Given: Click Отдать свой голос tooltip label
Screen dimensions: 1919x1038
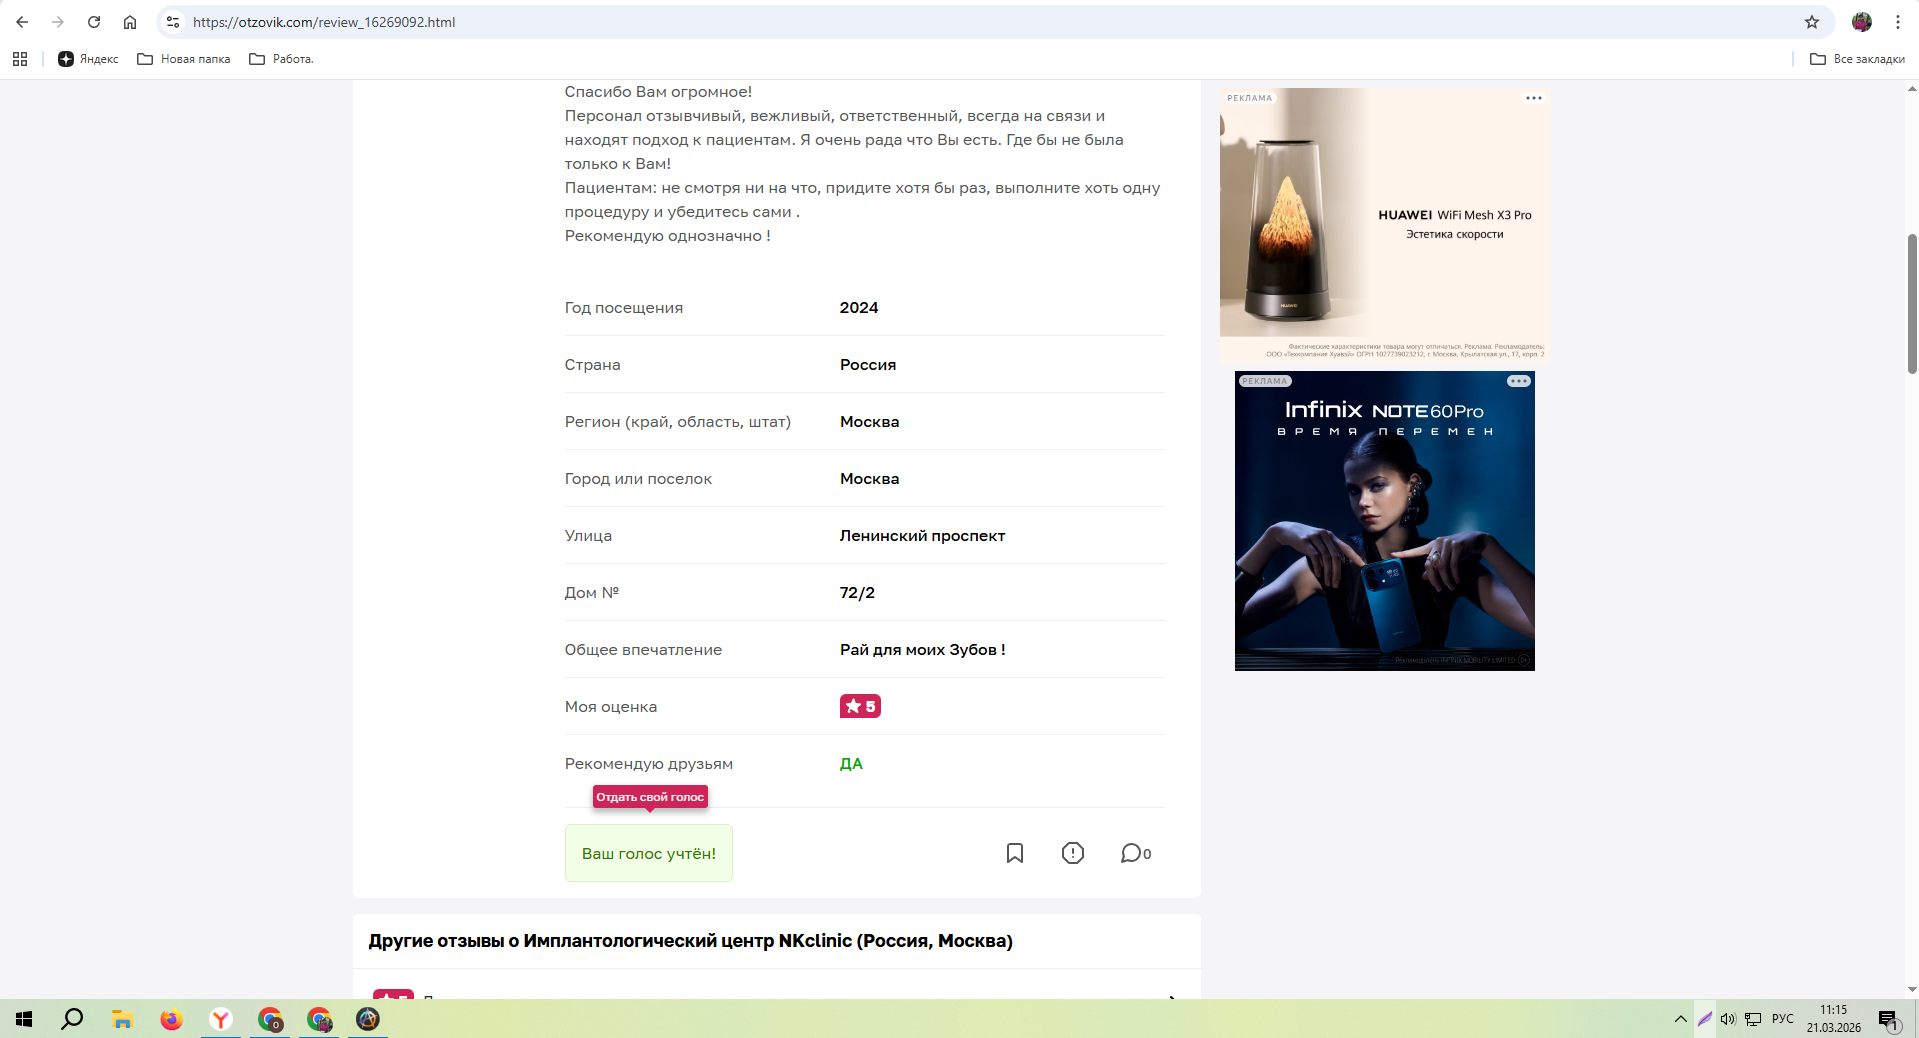Looking at the screenshot, I should (x=650, y=797).
